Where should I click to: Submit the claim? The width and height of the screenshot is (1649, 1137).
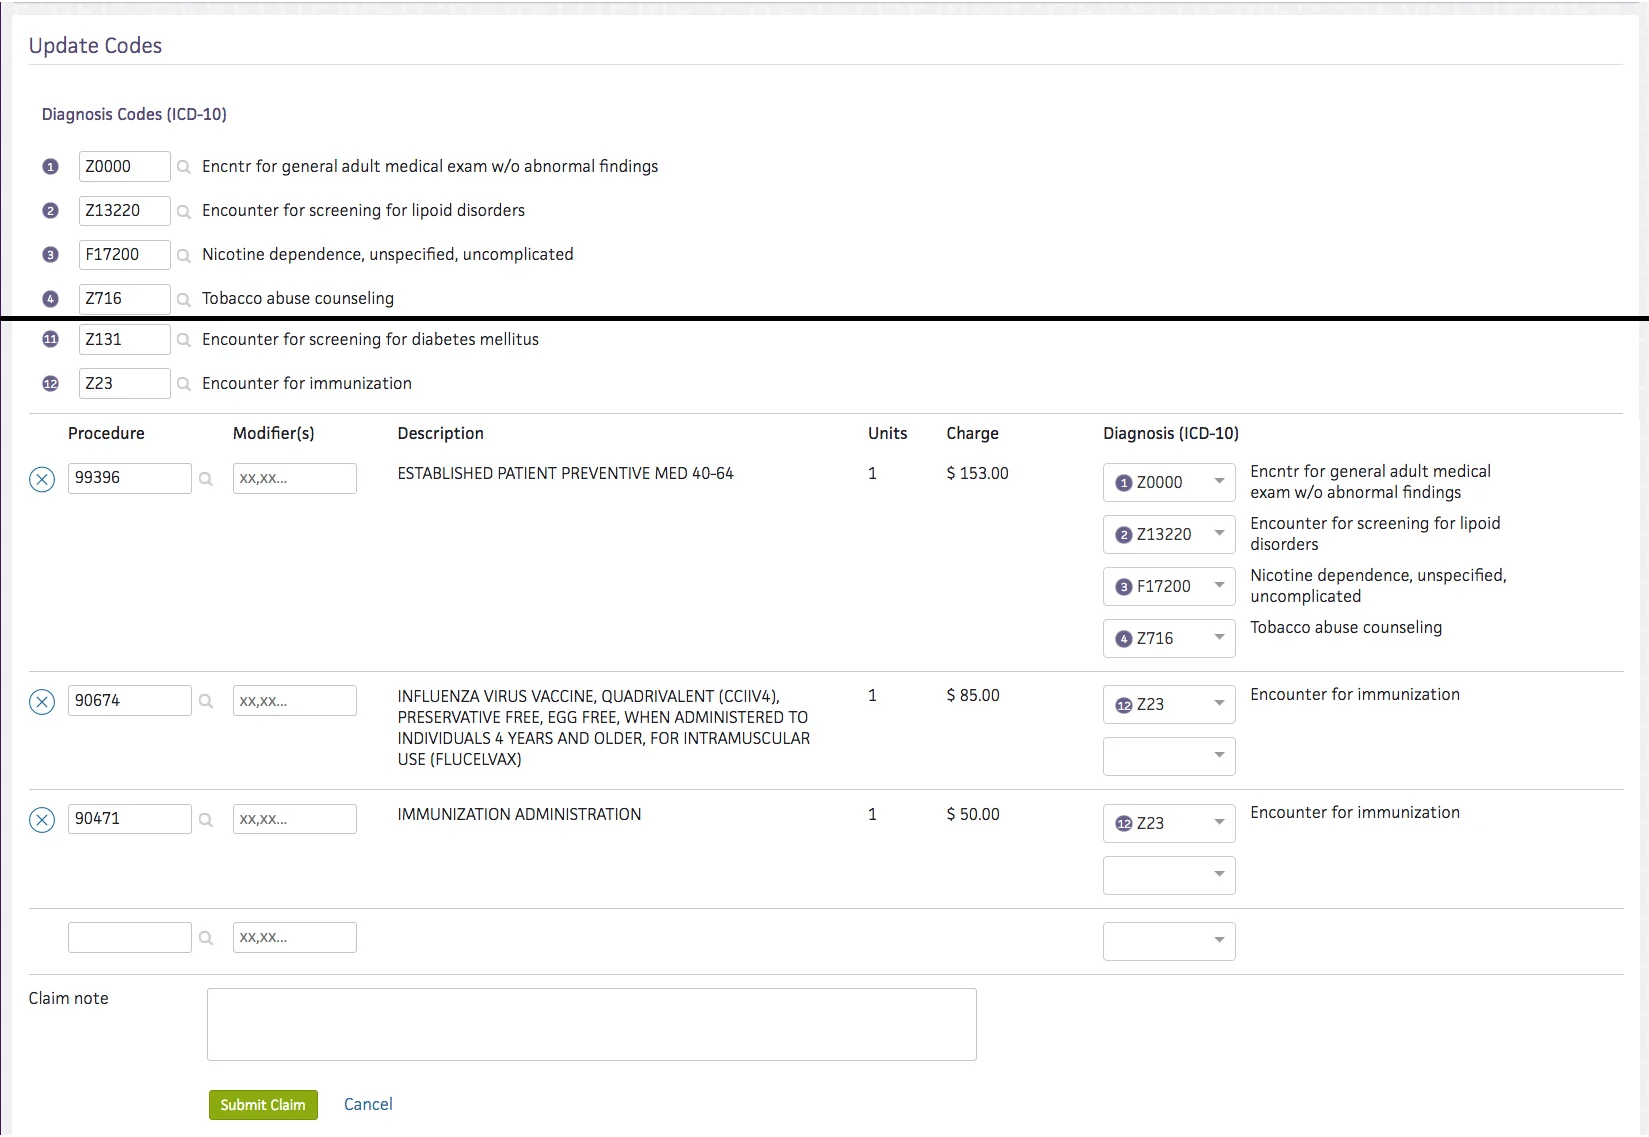(263, 1105)
